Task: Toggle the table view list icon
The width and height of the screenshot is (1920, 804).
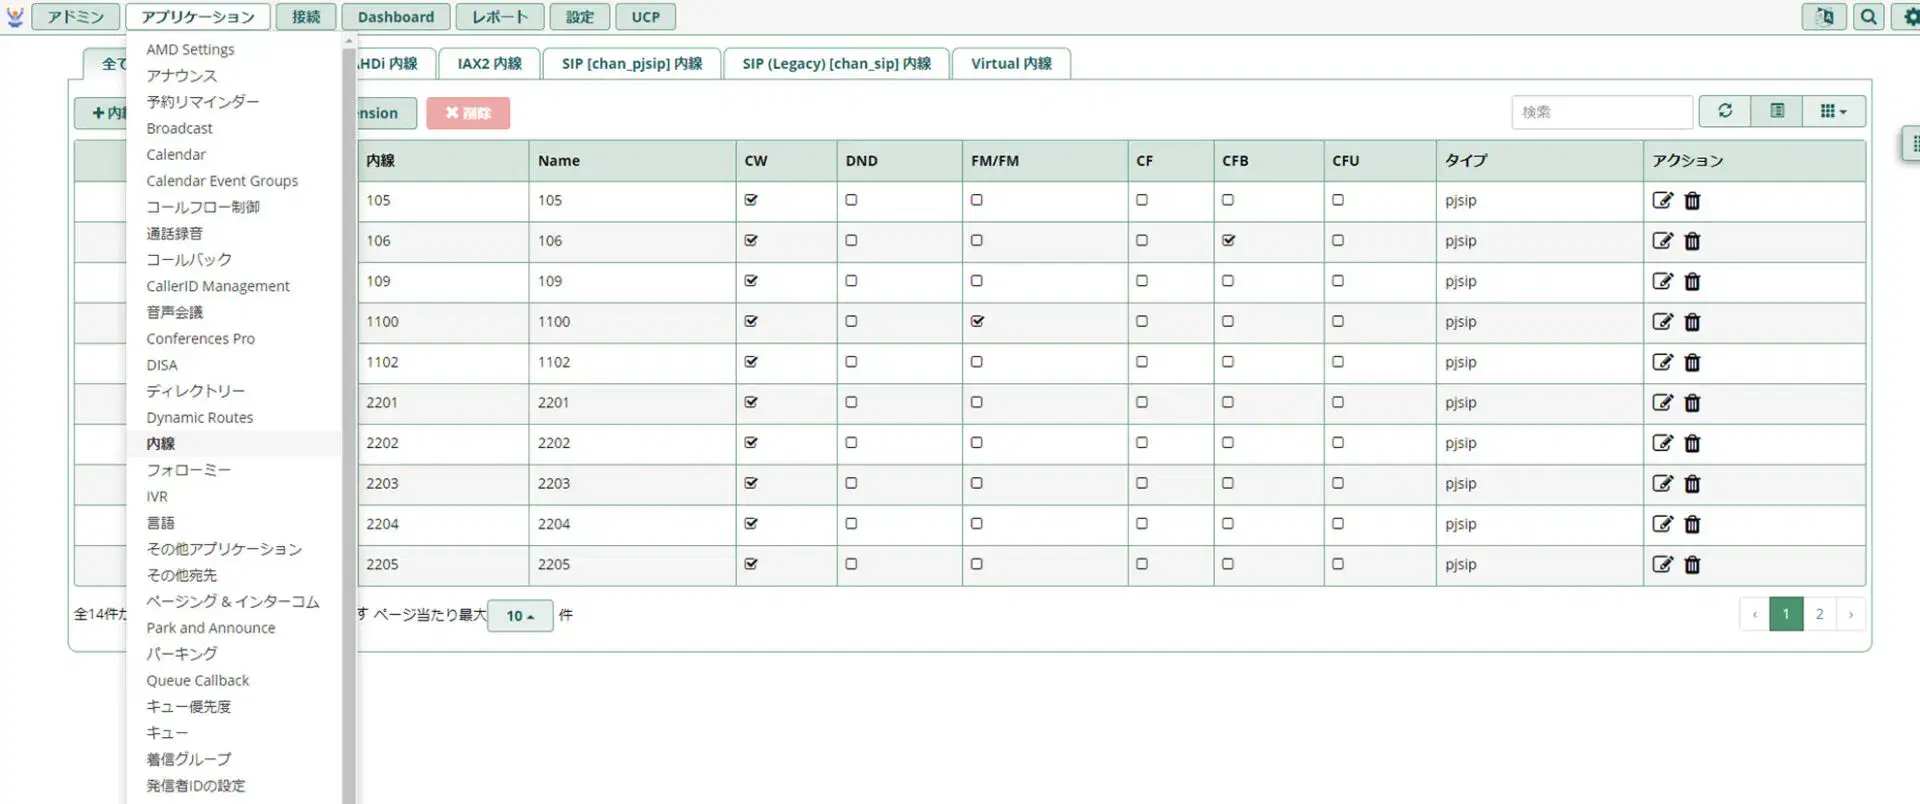Action: [x=1777, y=111]
